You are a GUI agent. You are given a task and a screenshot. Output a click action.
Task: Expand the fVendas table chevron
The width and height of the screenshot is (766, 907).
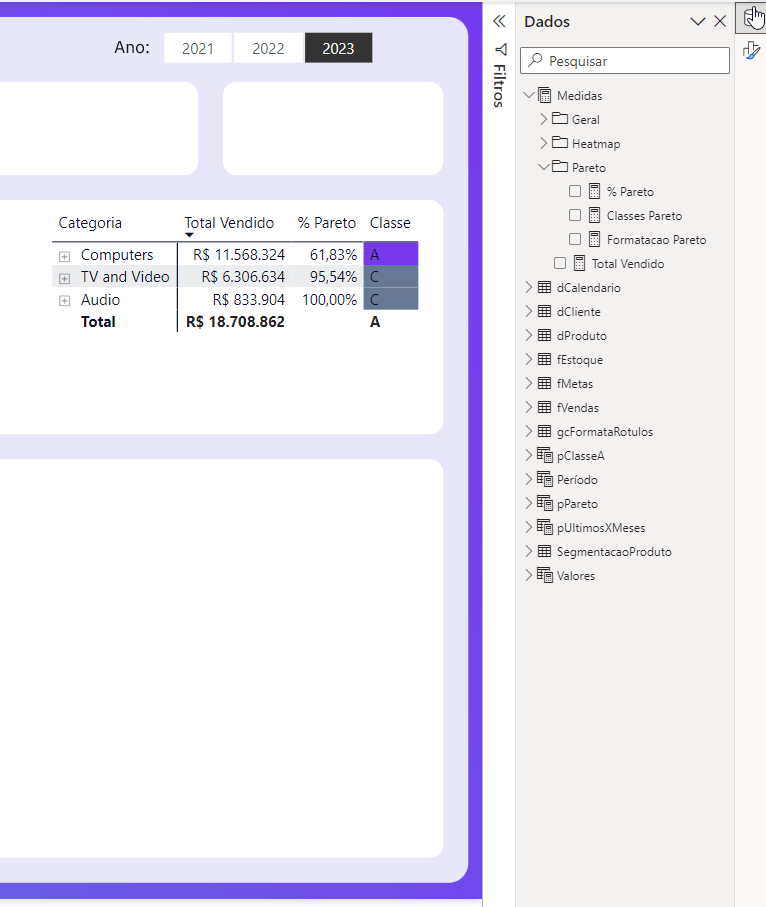tap(528, 407)
